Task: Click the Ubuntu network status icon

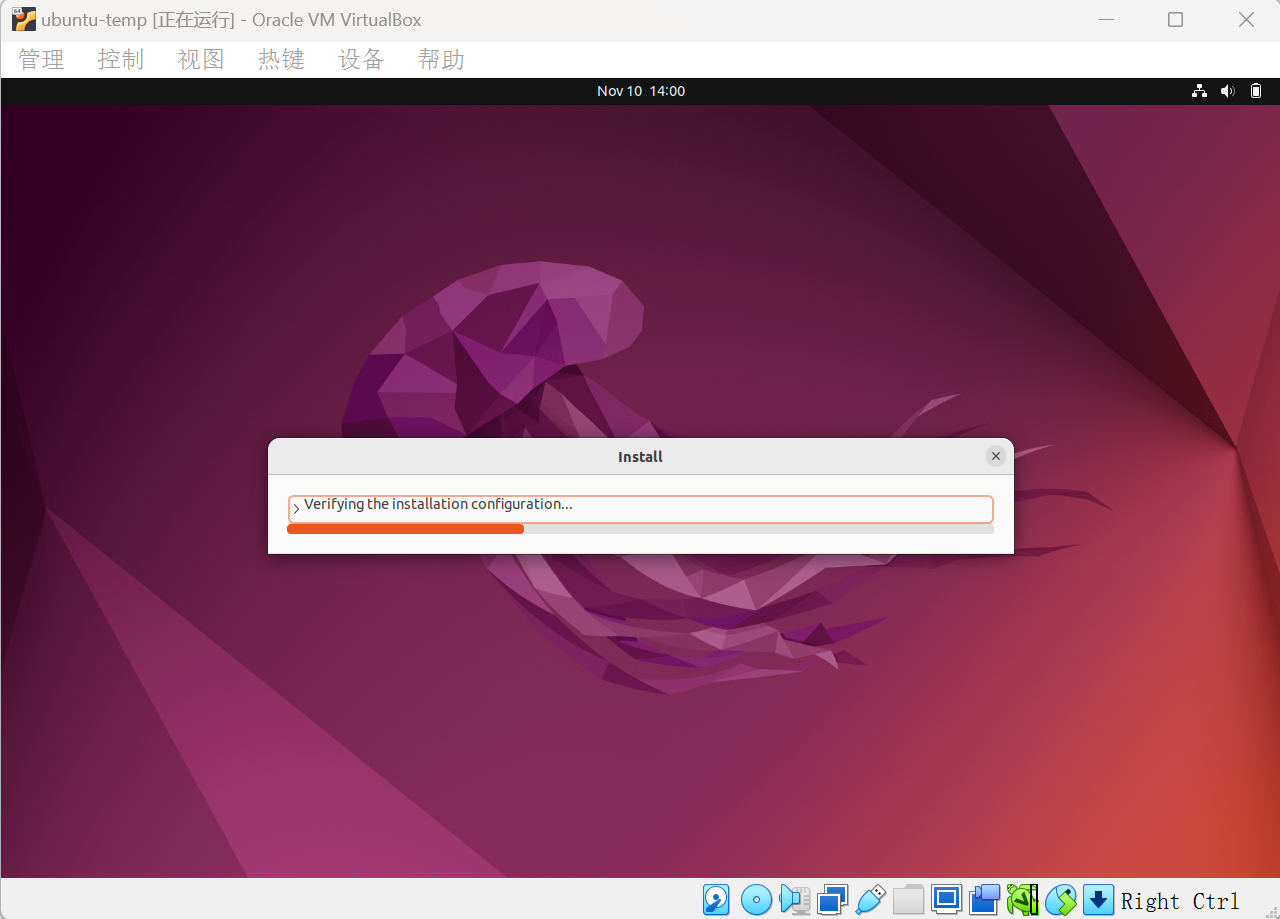Action: [1199, 91]
